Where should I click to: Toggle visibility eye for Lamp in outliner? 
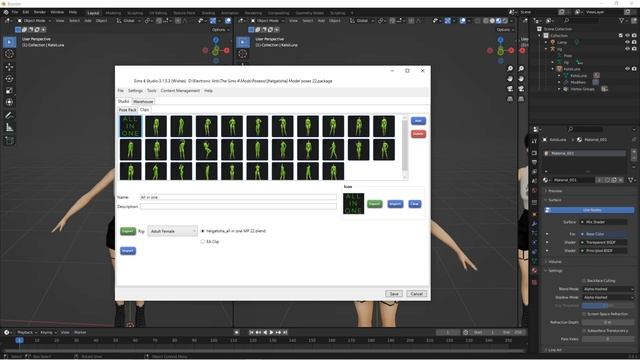(x=627, y=42)
